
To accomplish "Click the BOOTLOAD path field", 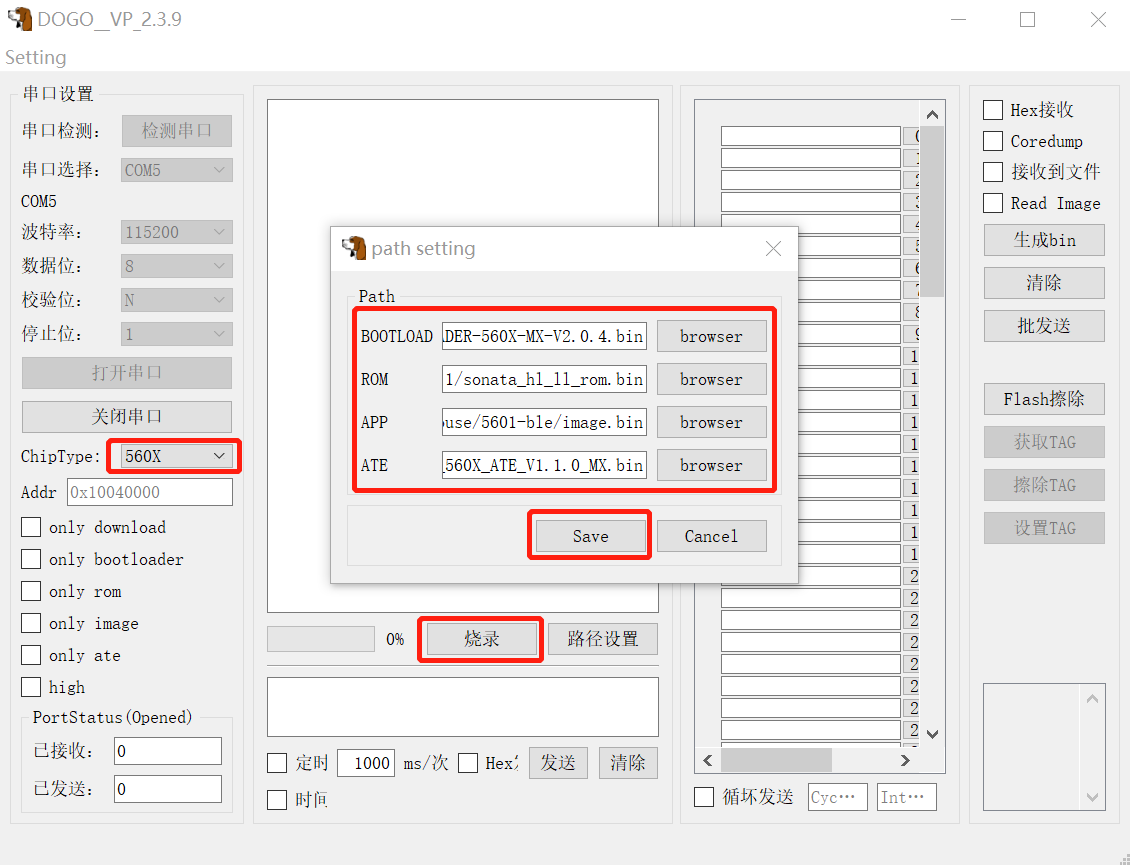I will [544, 337].
